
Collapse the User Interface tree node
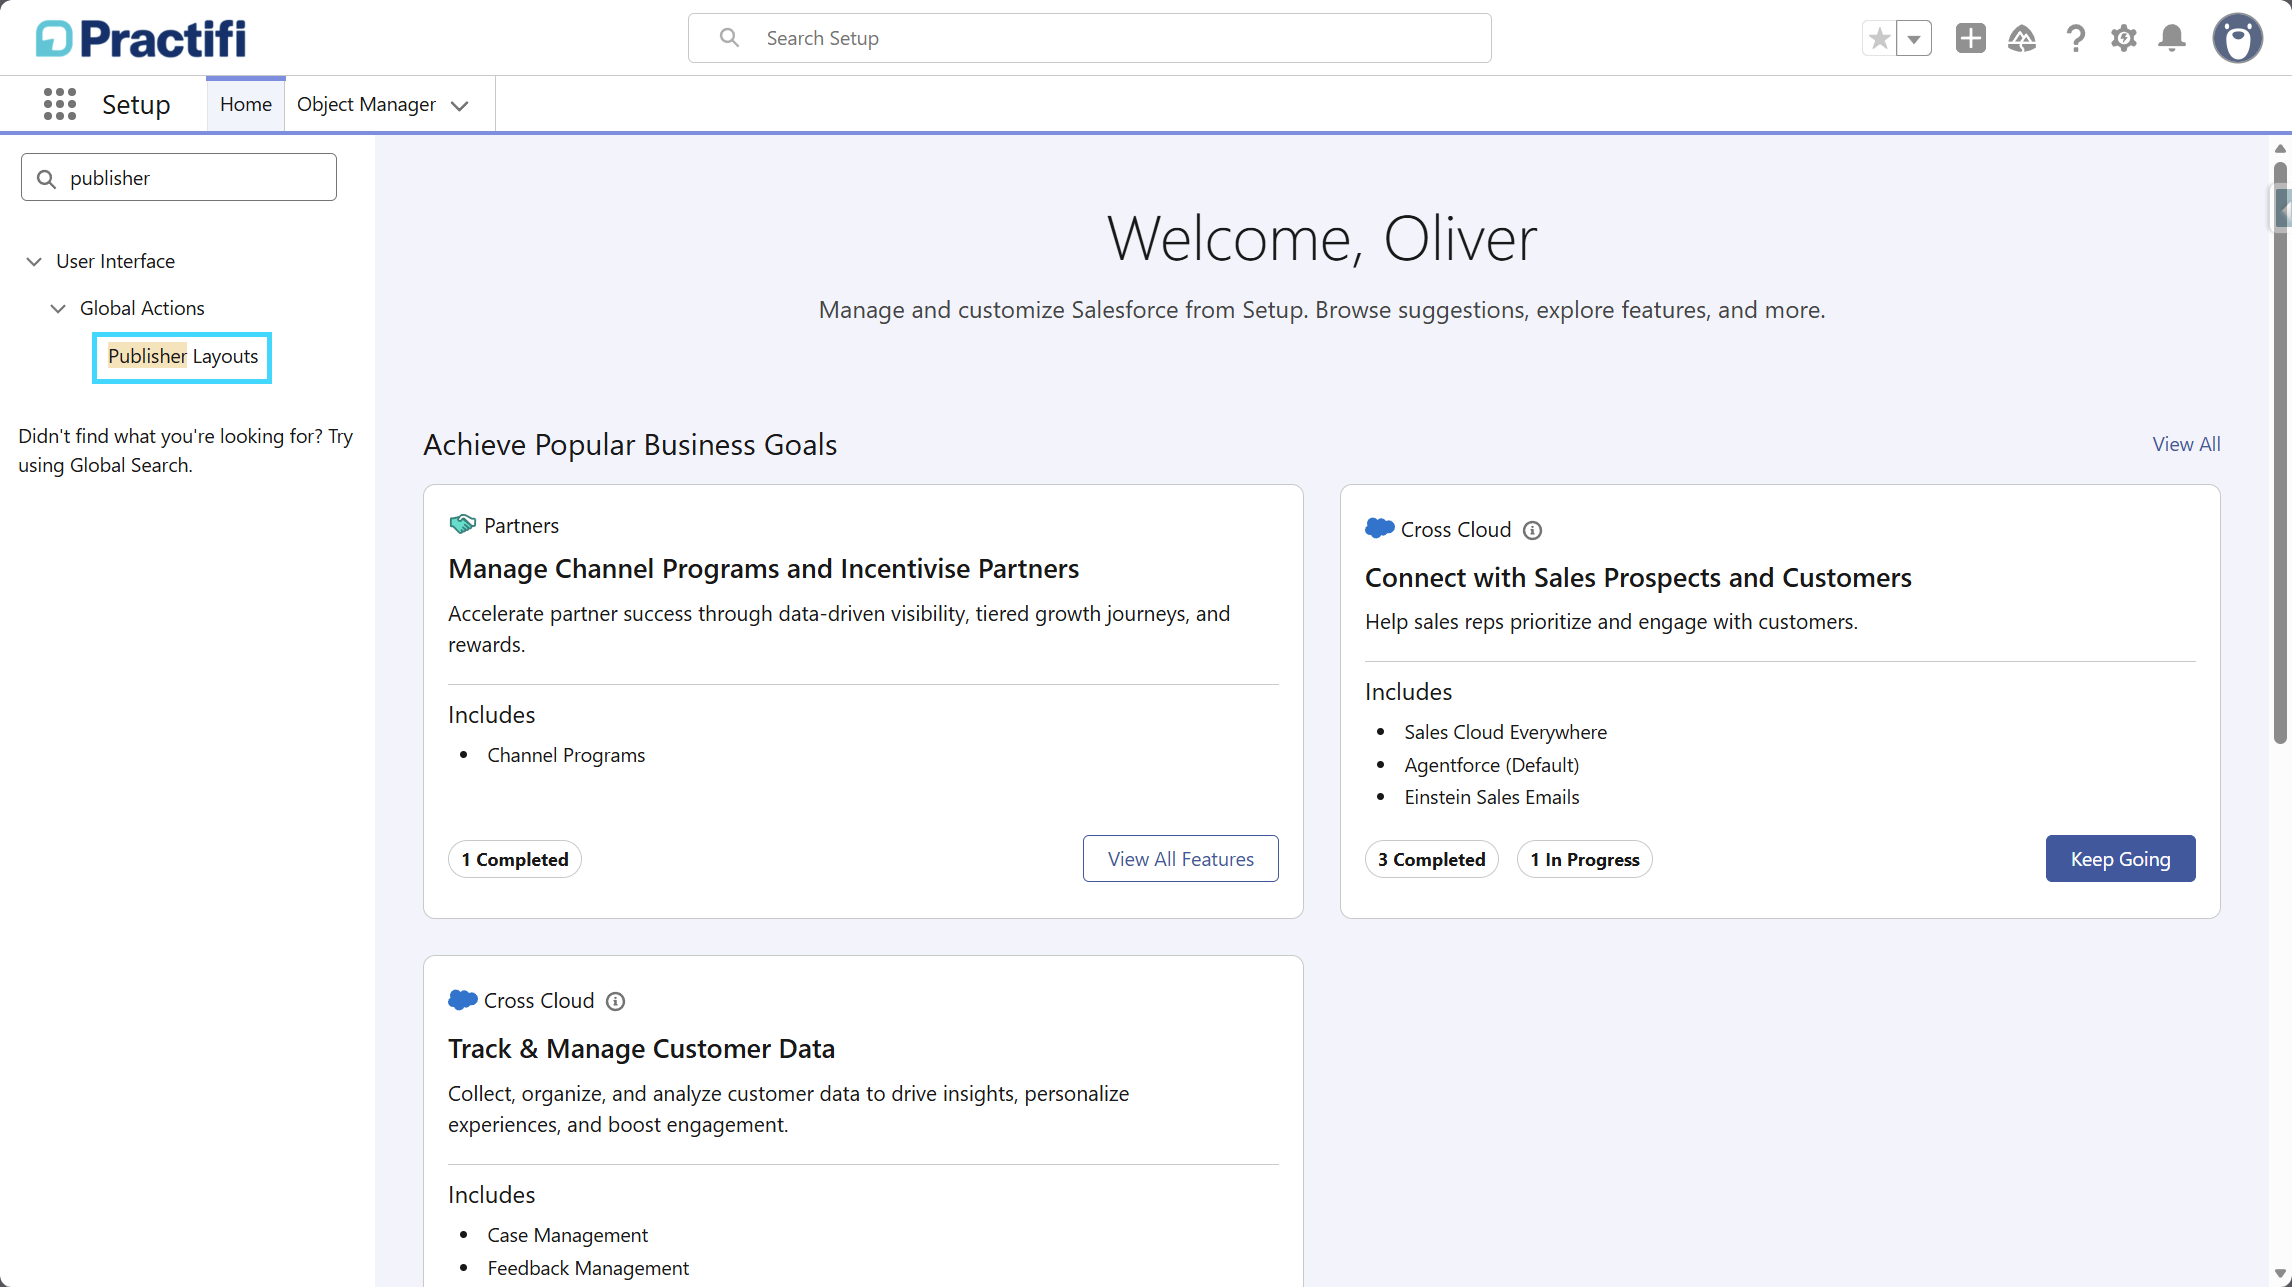[x=34, y=261]
